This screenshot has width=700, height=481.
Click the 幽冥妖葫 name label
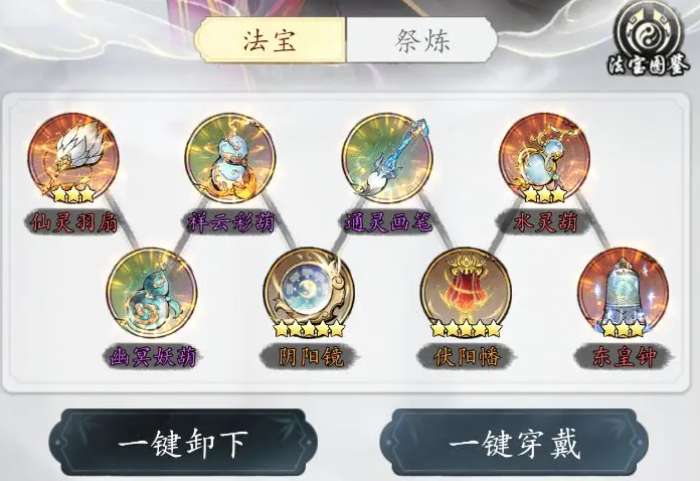[x=152, y=357]
